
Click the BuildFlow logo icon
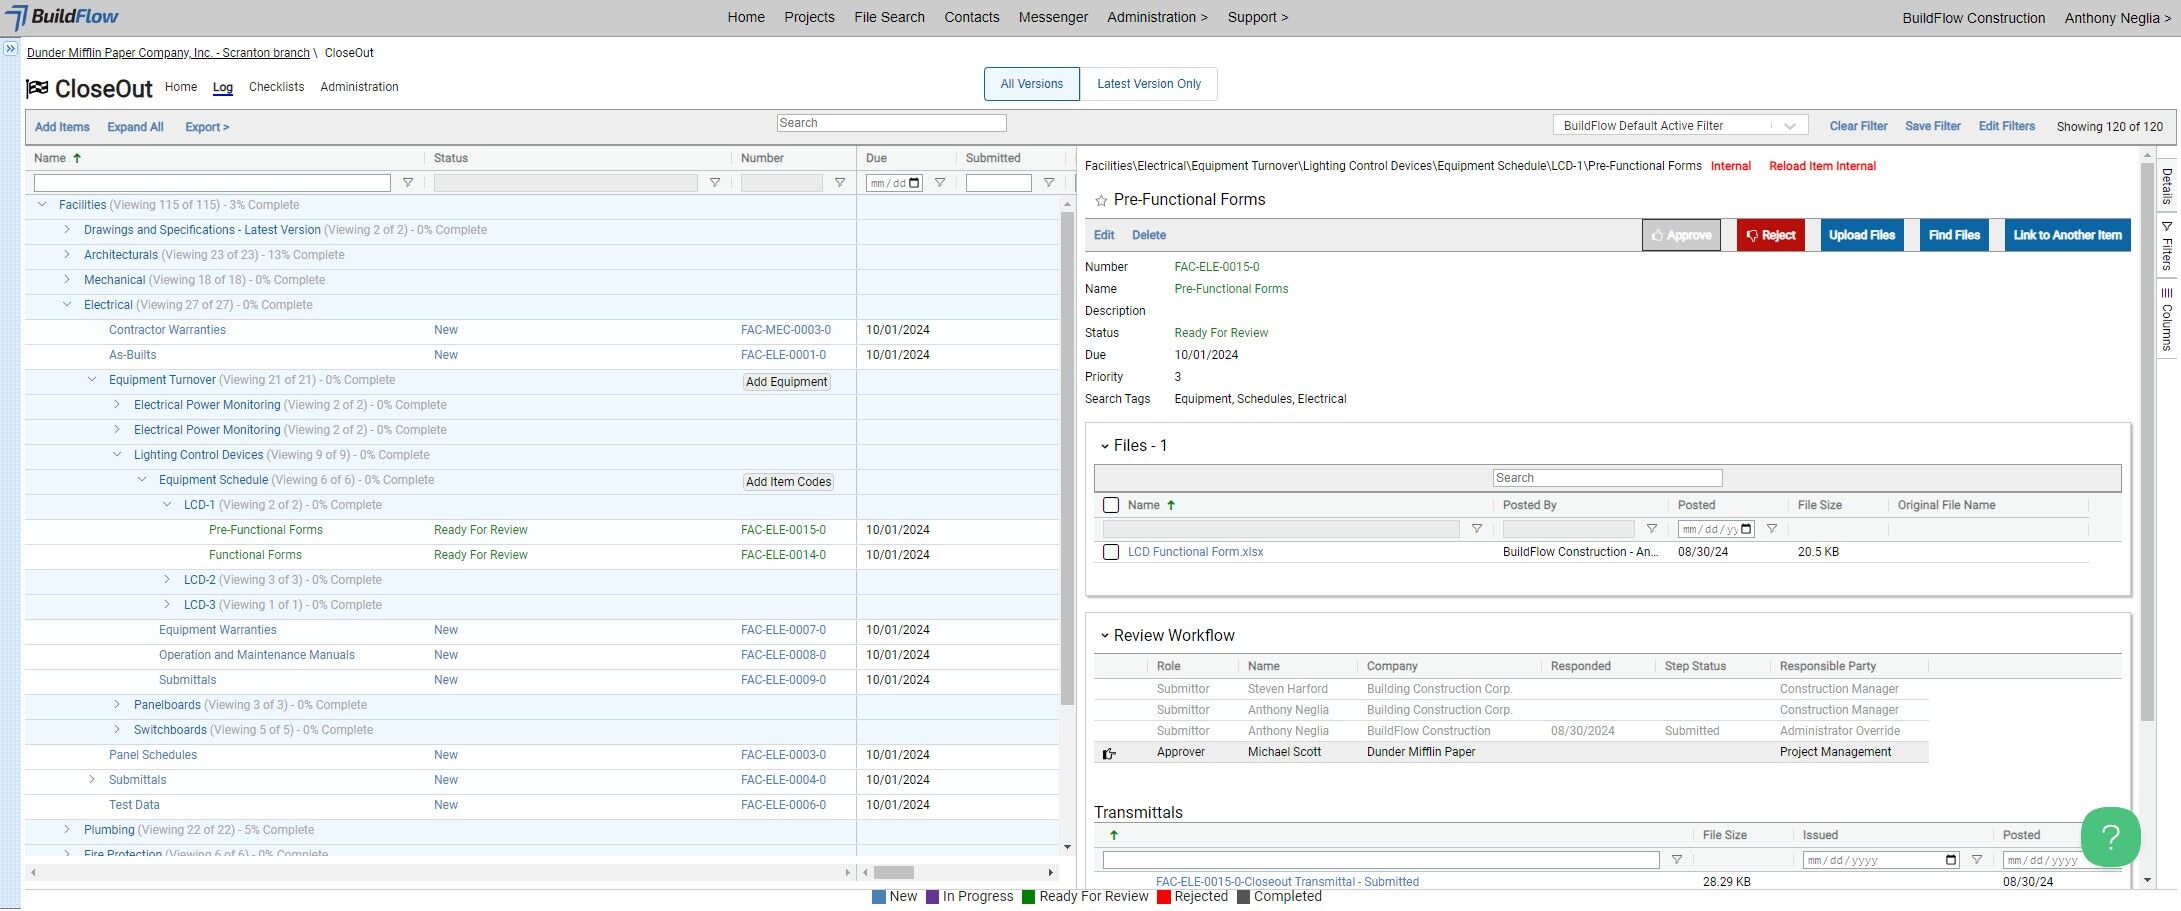pos(16,17)
